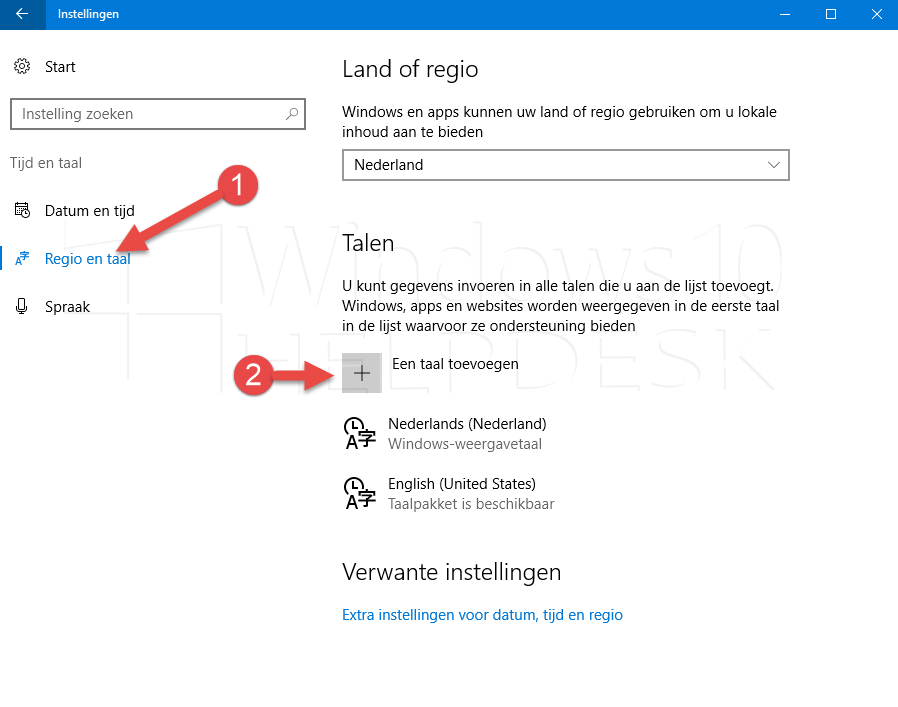Go back using the title bar arrow
This screenshot has width=898, height=707.
[22, 14]
